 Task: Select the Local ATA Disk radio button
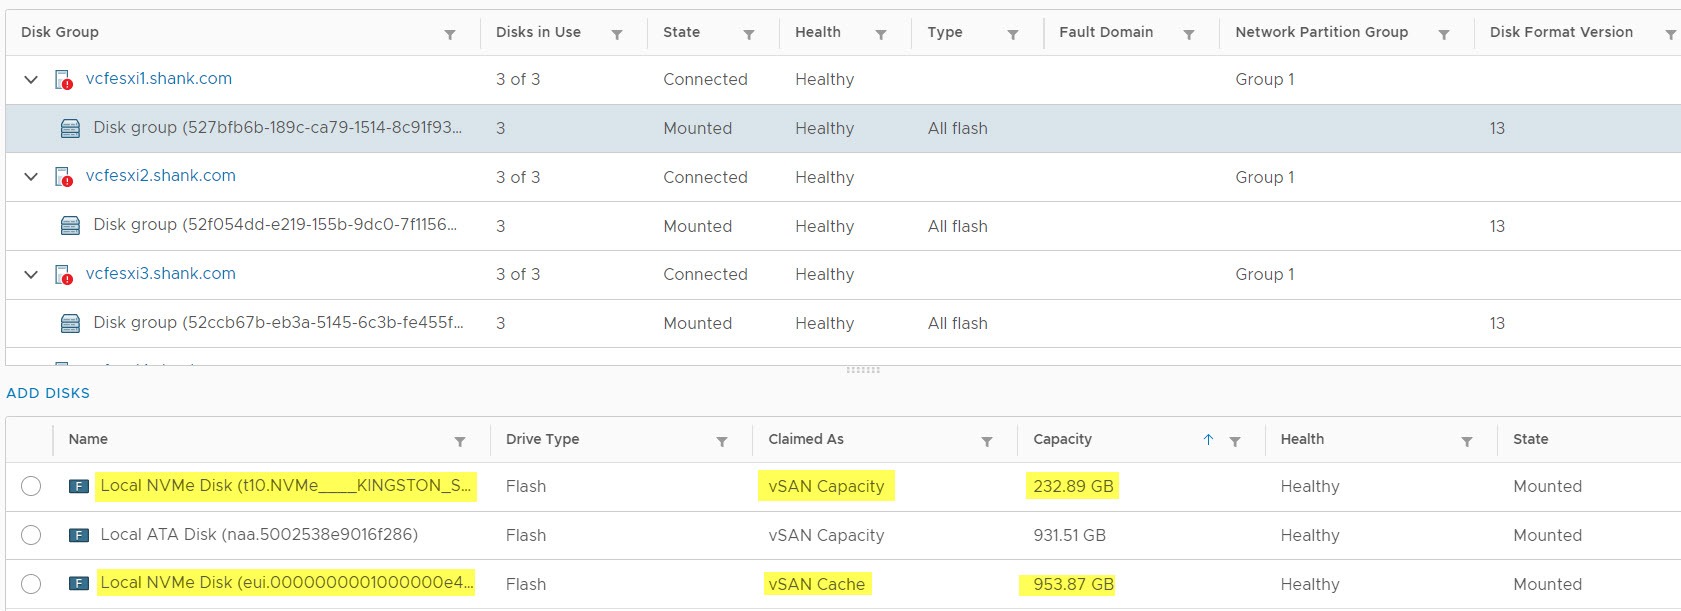click(31, 535)
